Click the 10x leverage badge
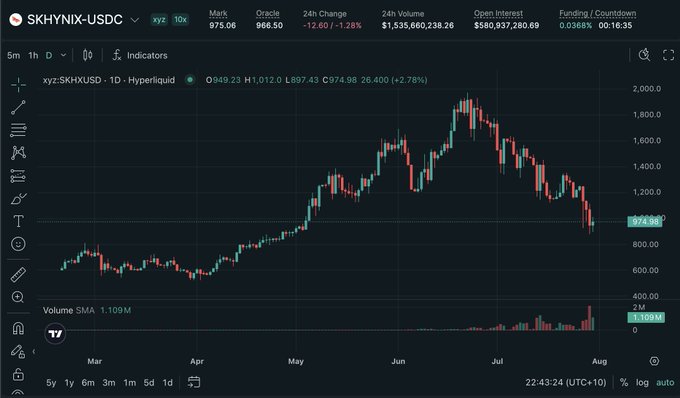The width and height of the screenshot is (680, 398). coord(180,20)
